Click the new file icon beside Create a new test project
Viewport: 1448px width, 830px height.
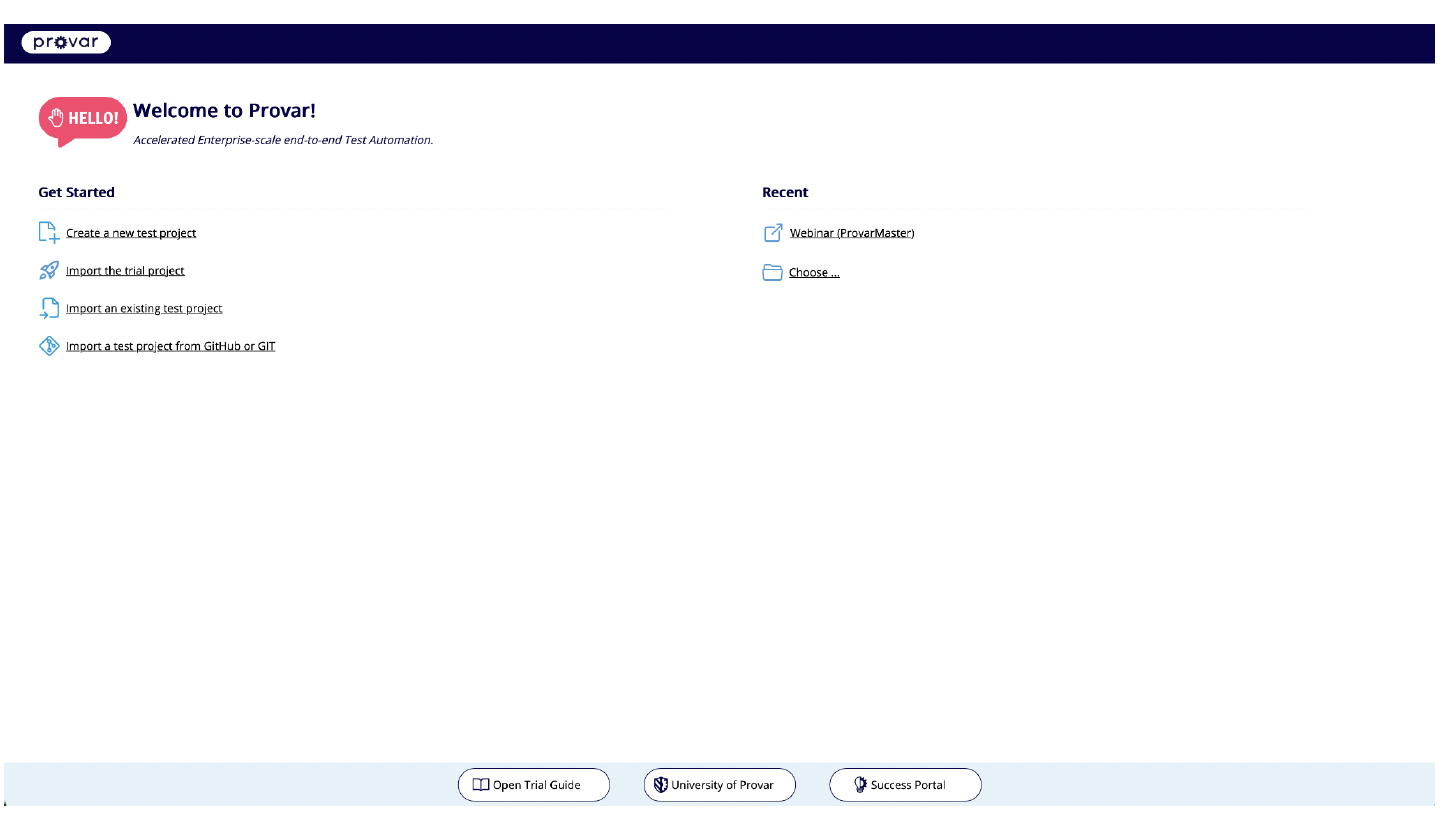[x=49, y=233]
